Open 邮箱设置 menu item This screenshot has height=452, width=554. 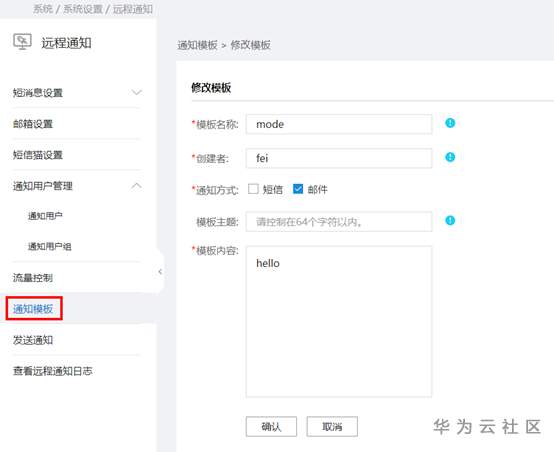click(33, 124)
